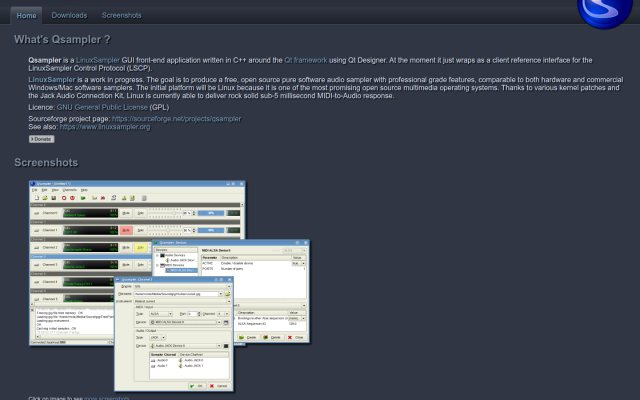The image size is (640, 400).
Task: Switch to the Downloads tab
Action: tap(69, 16)
